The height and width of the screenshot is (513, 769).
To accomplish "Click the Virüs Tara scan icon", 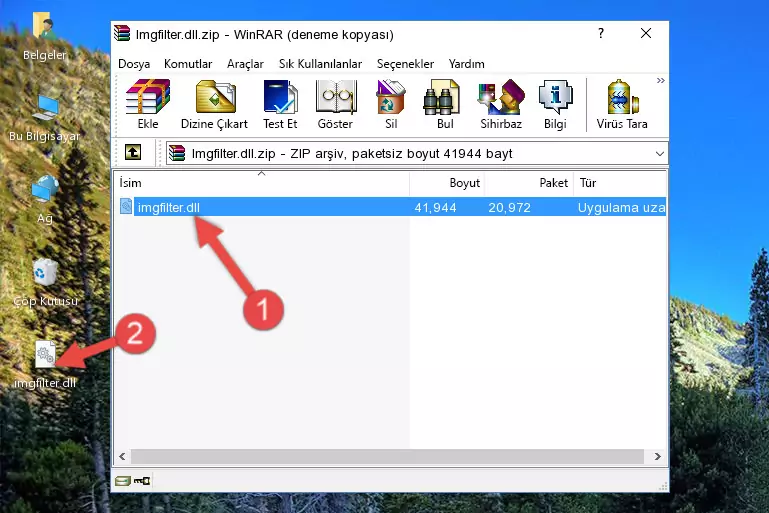I will [x=622, y=97].
